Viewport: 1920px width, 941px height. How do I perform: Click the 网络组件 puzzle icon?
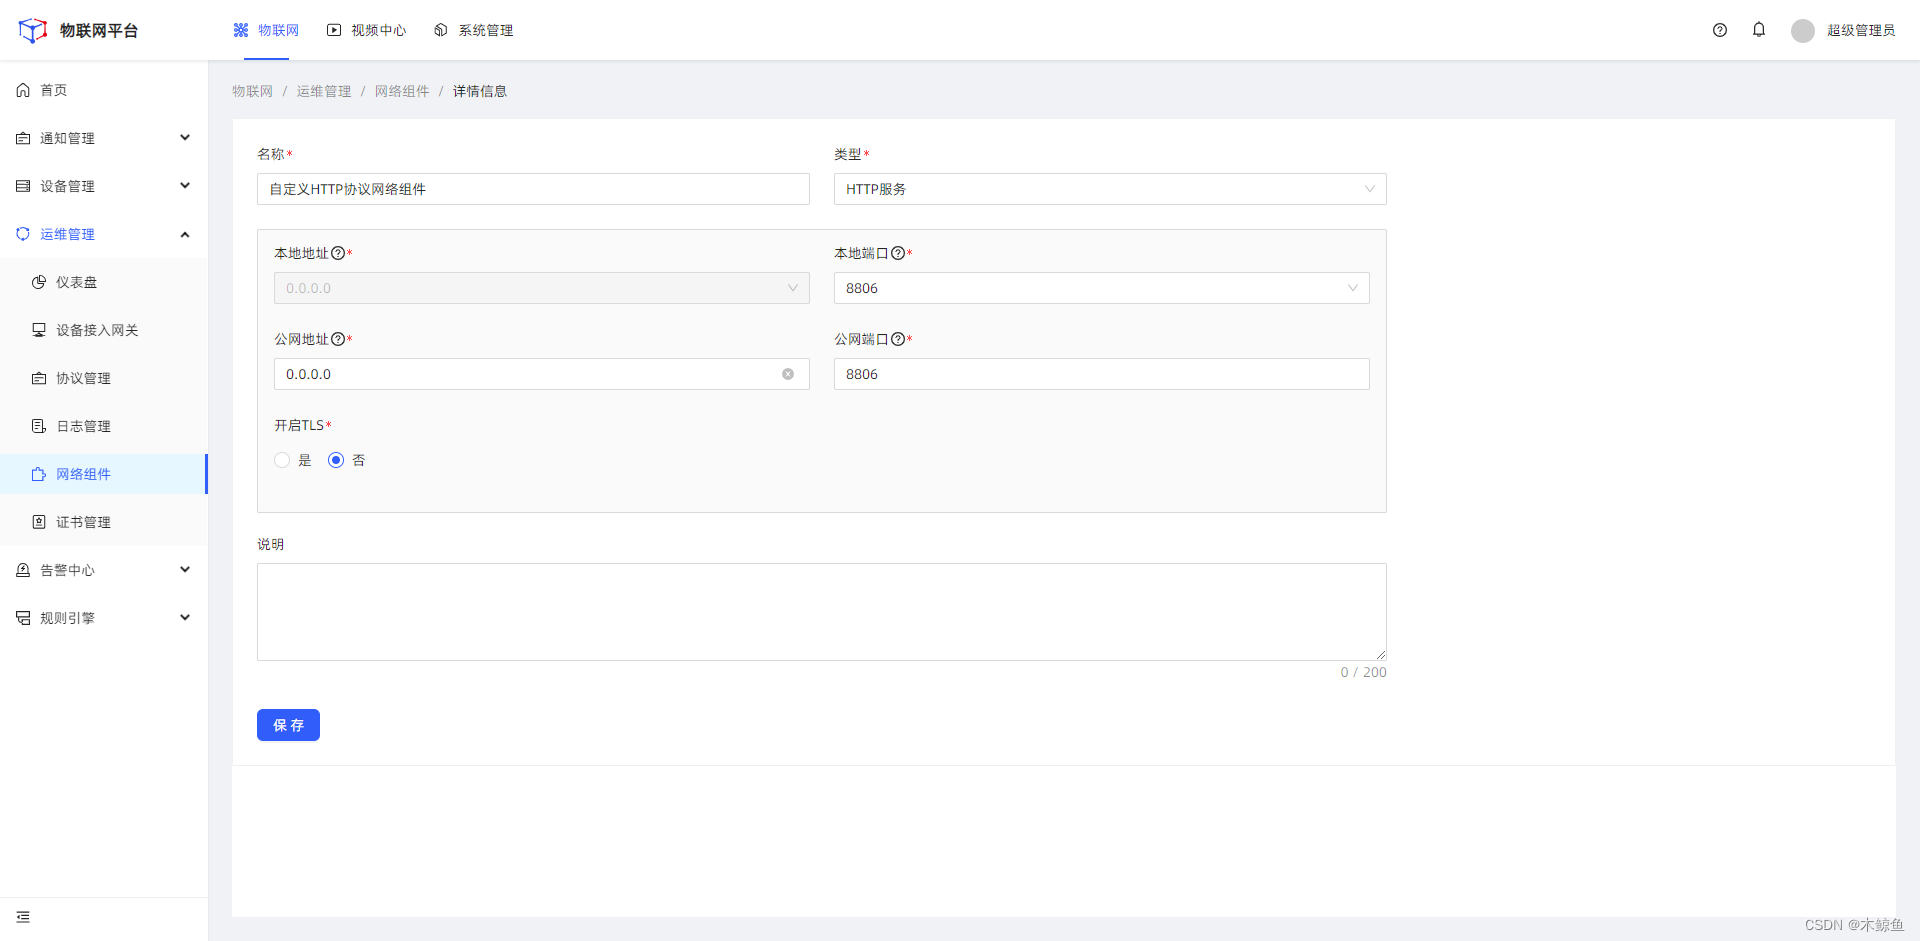click(x=39, y=474)
